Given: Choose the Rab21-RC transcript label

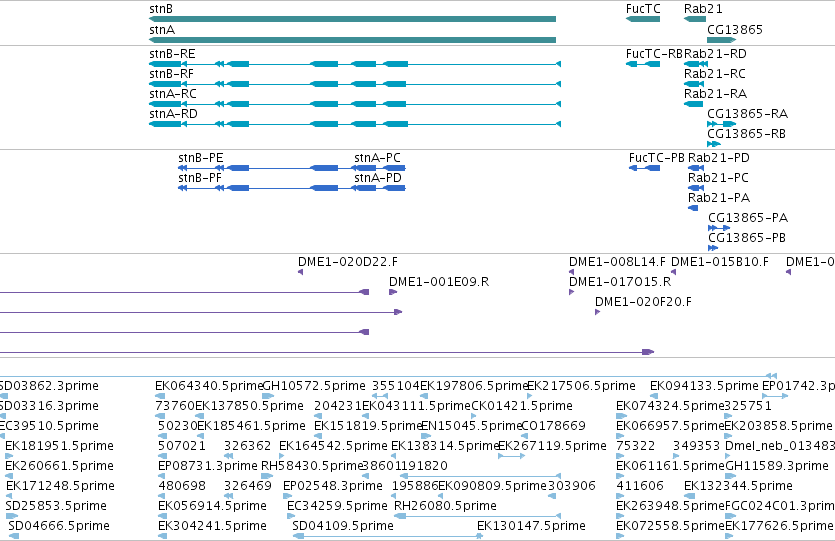Looking at the screenshot, I should pyautogui.click(x=715, y=74).
